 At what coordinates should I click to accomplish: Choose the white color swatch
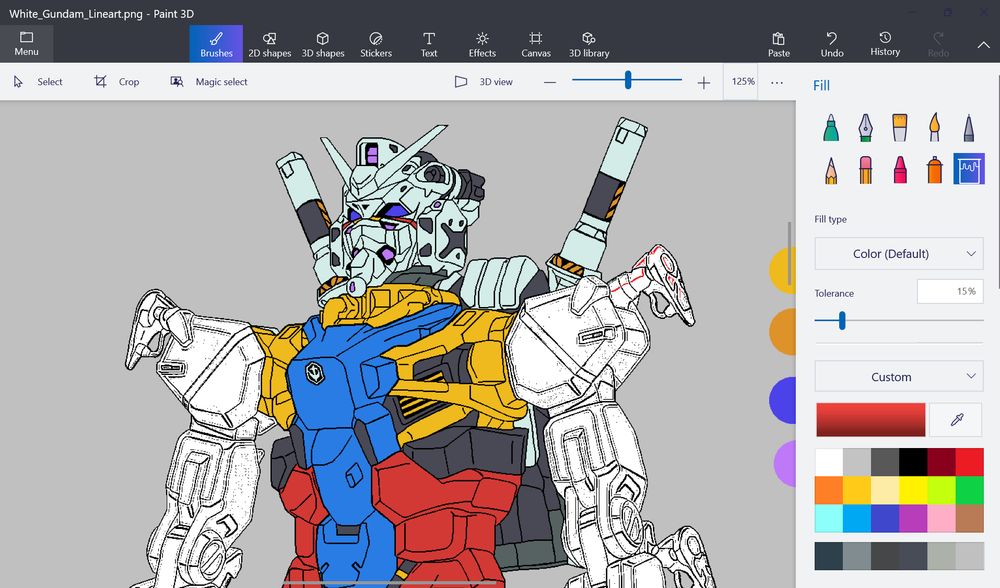pyautogui.click(x=828, y=462)
